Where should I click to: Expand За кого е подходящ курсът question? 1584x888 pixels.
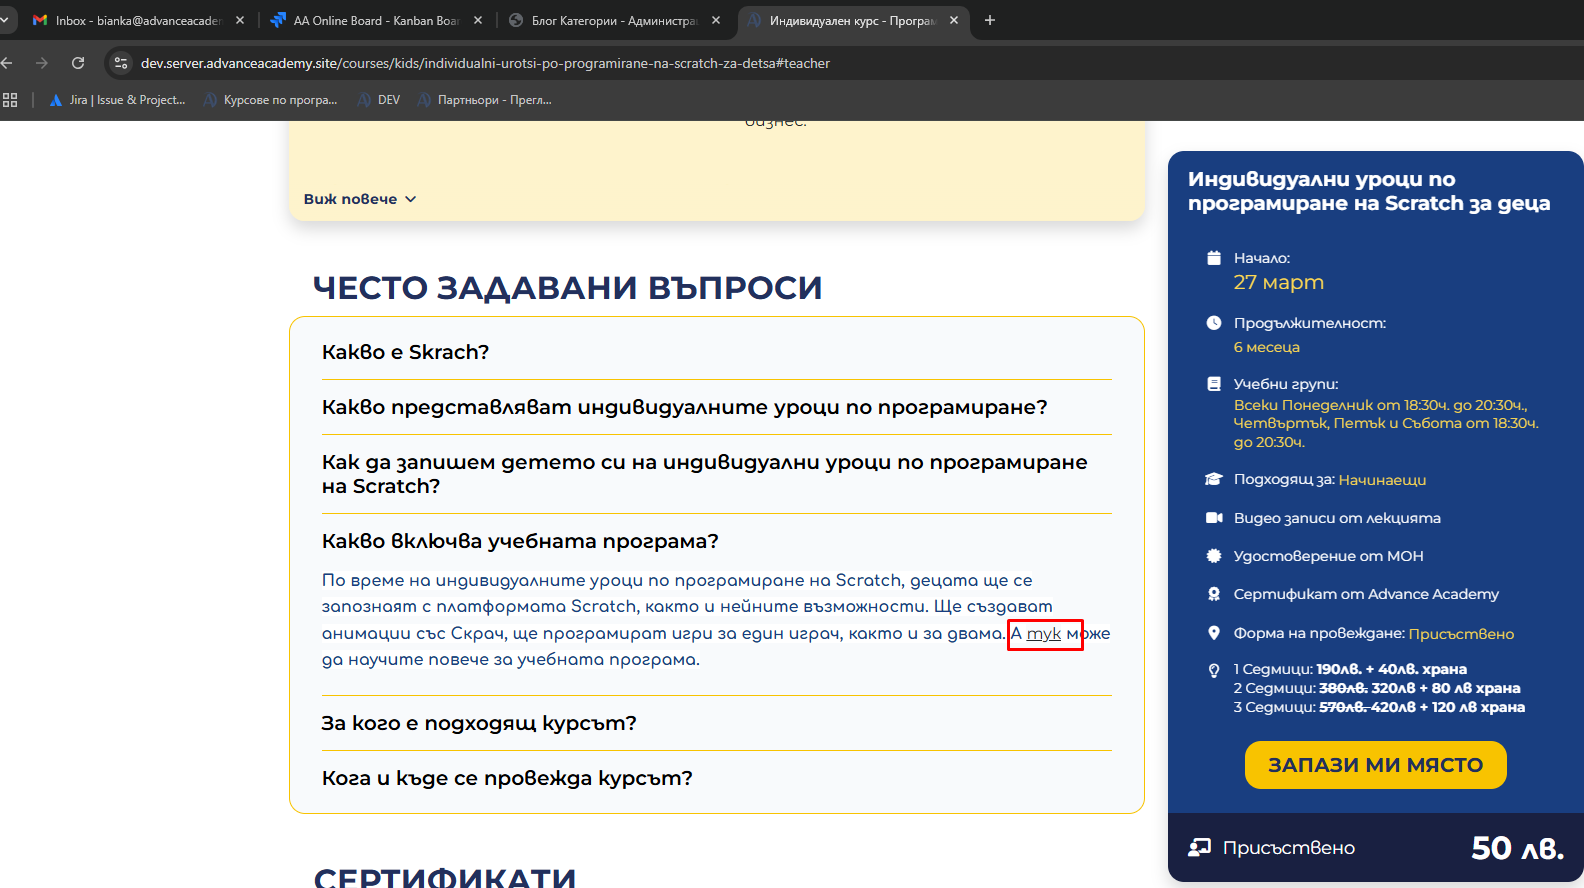coord(716,723)
